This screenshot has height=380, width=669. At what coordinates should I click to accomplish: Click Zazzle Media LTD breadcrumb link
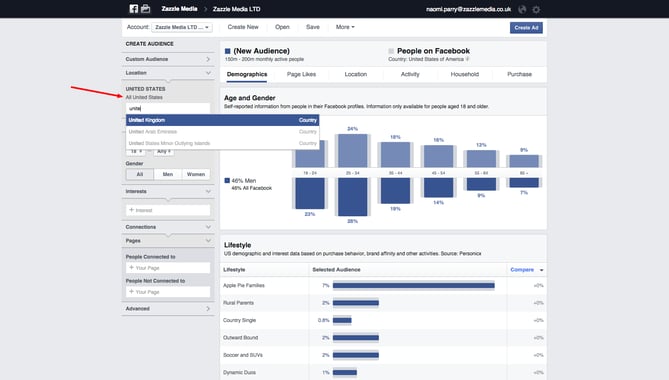236,9
